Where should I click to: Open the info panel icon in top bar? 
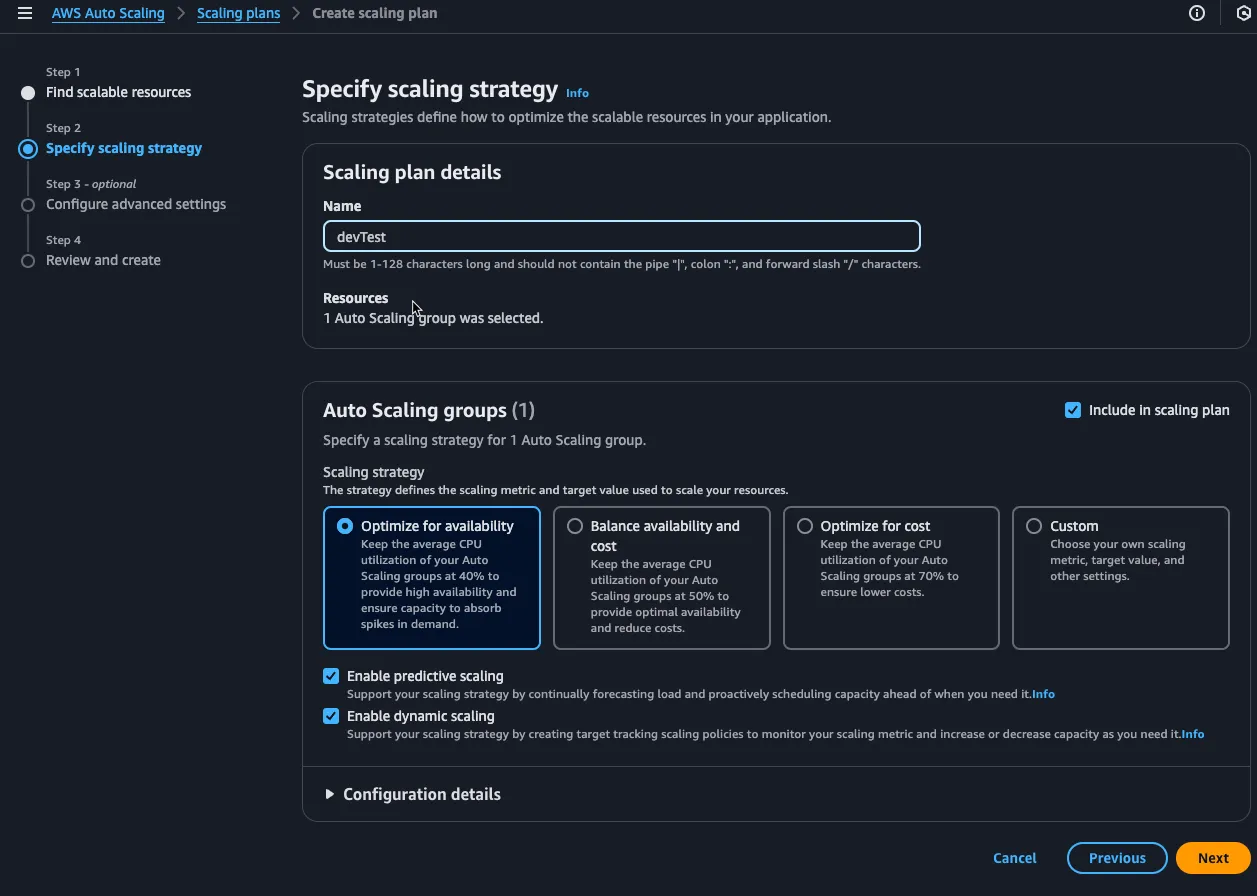point(1197,14)
